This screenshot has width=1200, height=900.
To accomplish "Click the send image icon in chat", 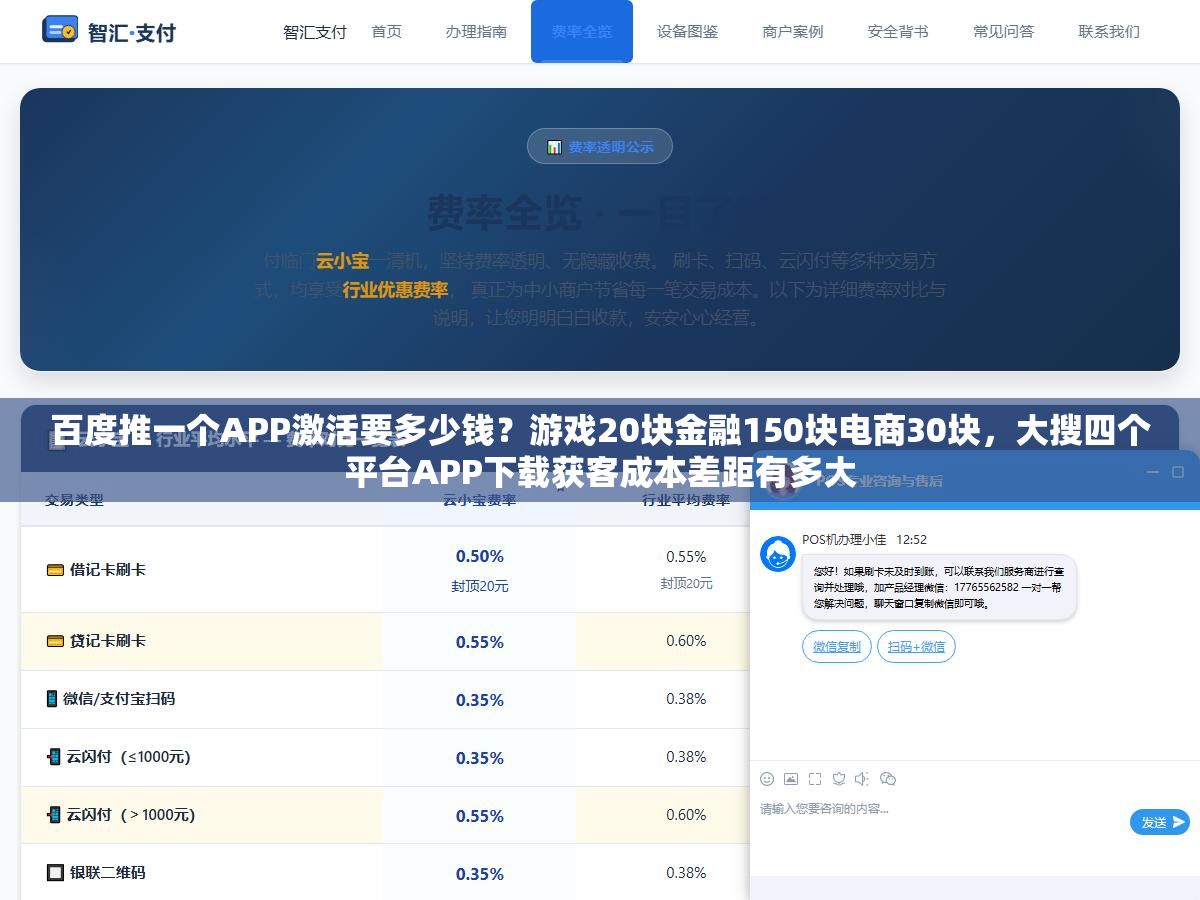I will [x=791, y=779].
